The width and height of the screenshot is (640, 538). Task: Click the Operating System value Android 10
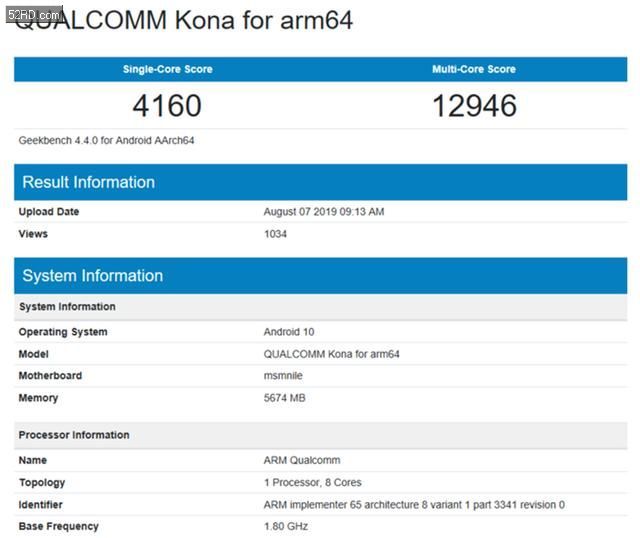(x=289, y=332)
